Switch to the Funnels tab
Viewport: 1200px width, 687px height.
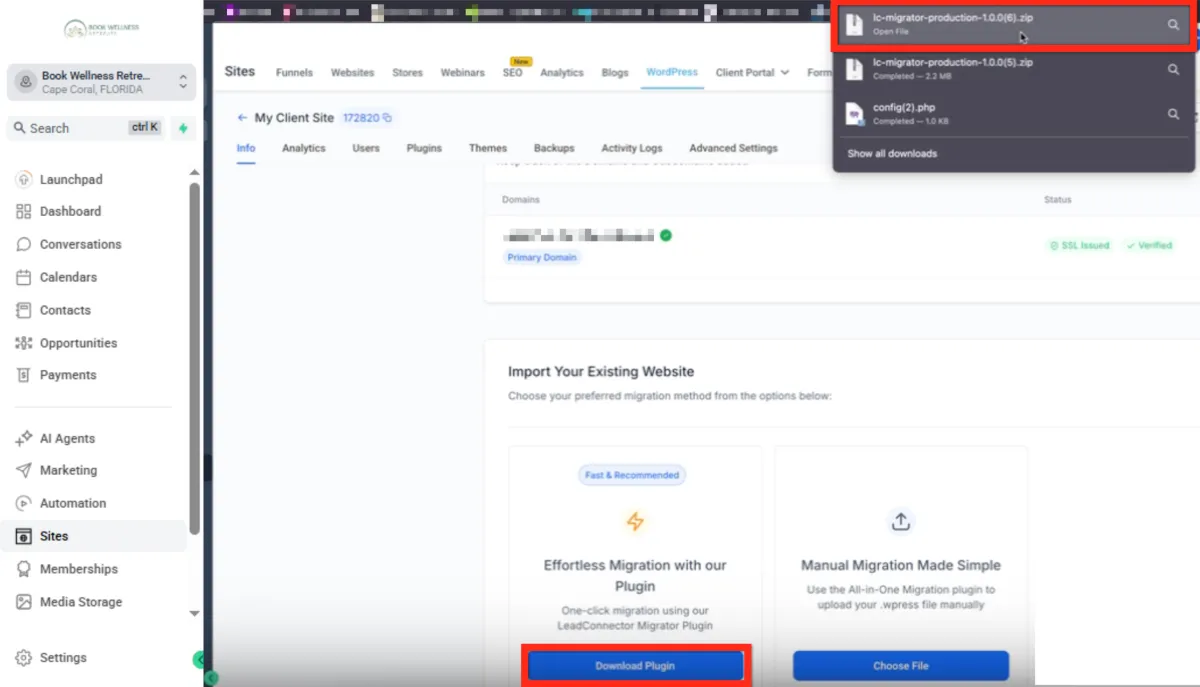pos(294,73)
